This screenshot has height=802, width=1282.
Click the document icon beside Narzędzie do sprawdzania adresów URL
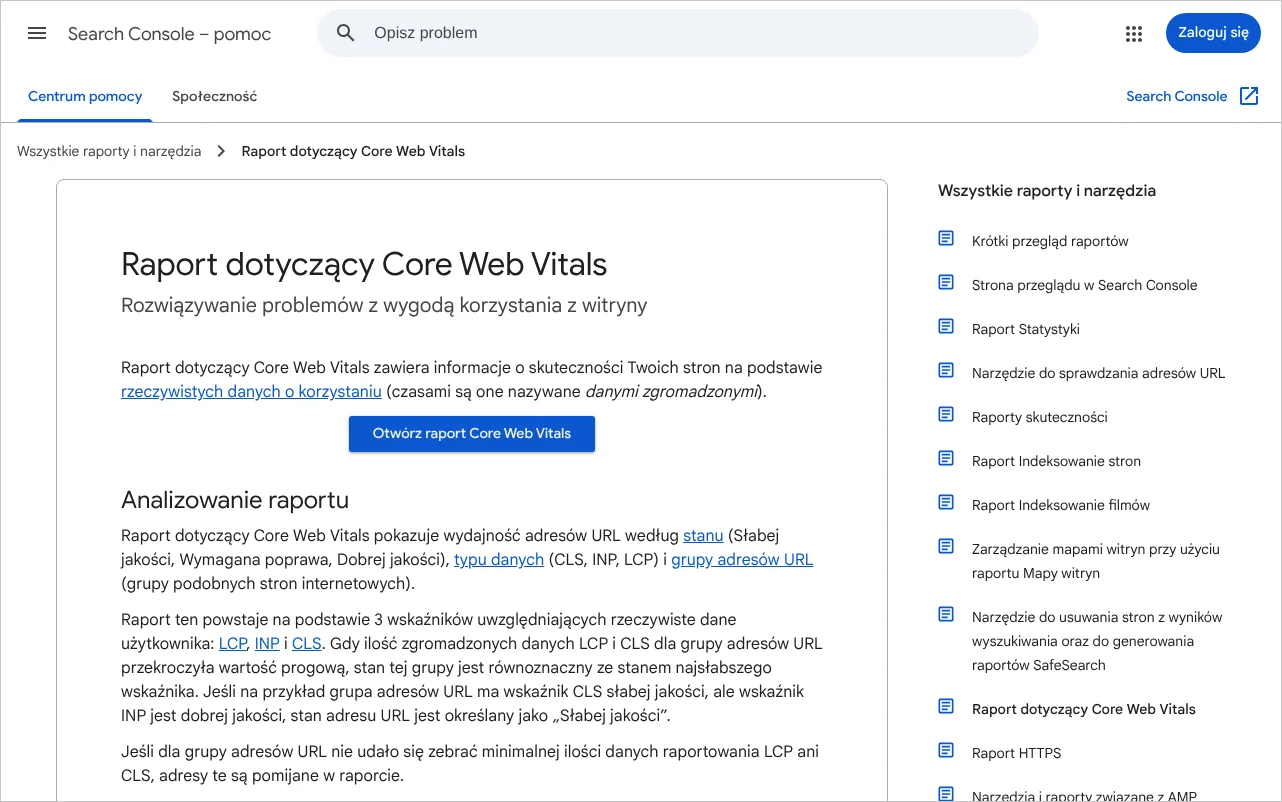point(946,370)
